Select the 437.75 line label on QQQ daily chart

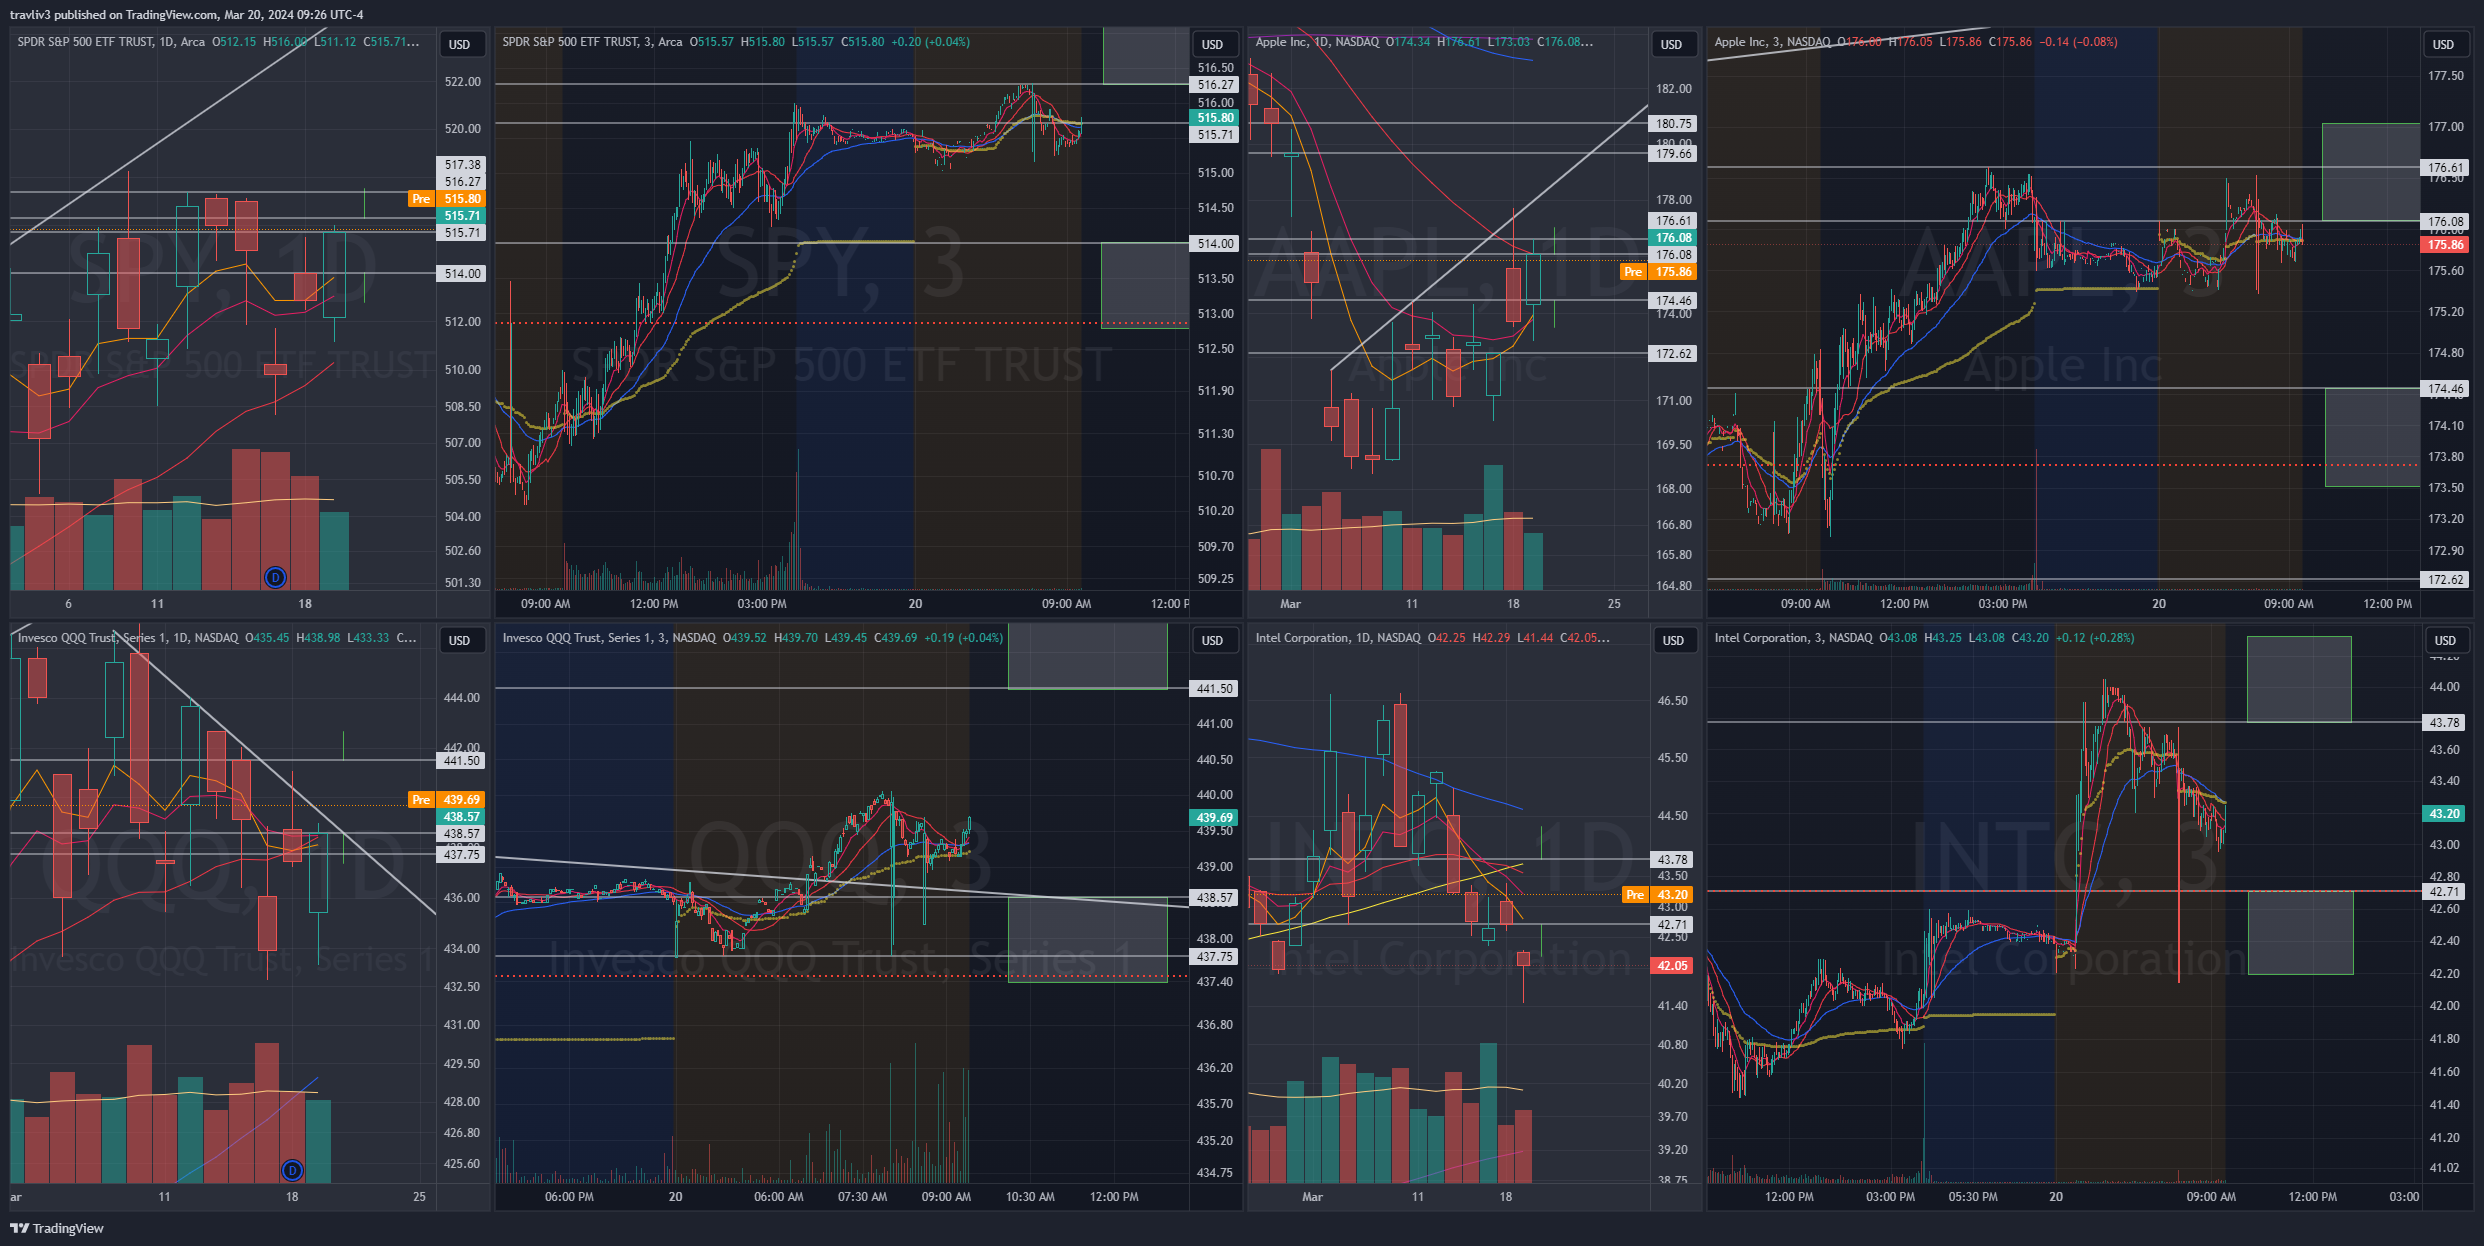click(462, 855)
